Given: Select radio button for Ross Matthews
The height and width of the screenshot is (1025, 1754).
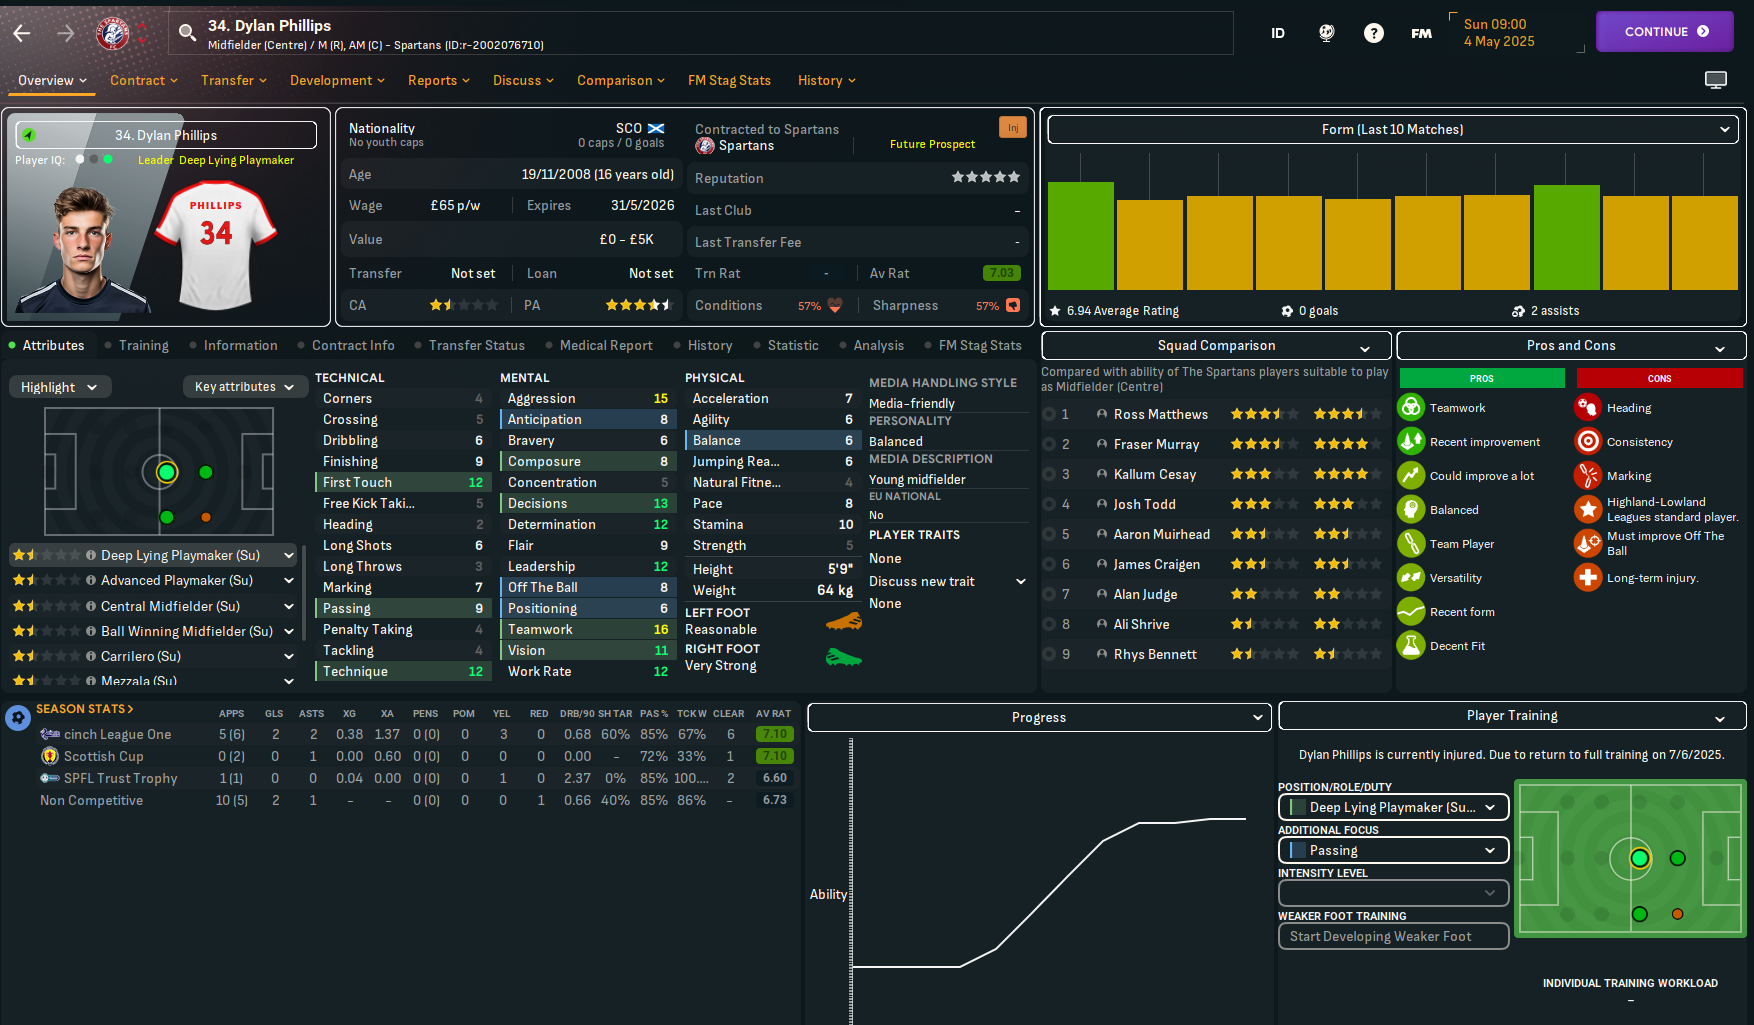Looking at the screenshot, I should [x=1049, y=414].
